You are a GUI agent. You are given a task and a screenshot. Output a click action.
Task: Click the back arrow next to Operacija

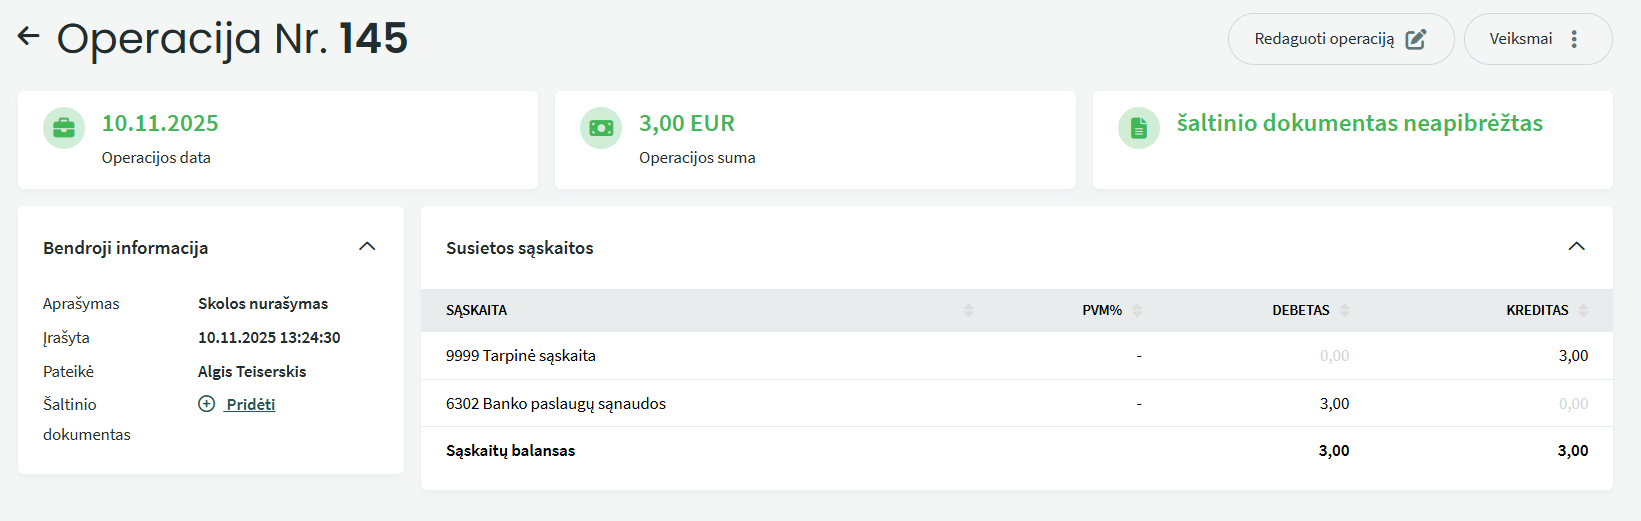(x=28, y=37)
